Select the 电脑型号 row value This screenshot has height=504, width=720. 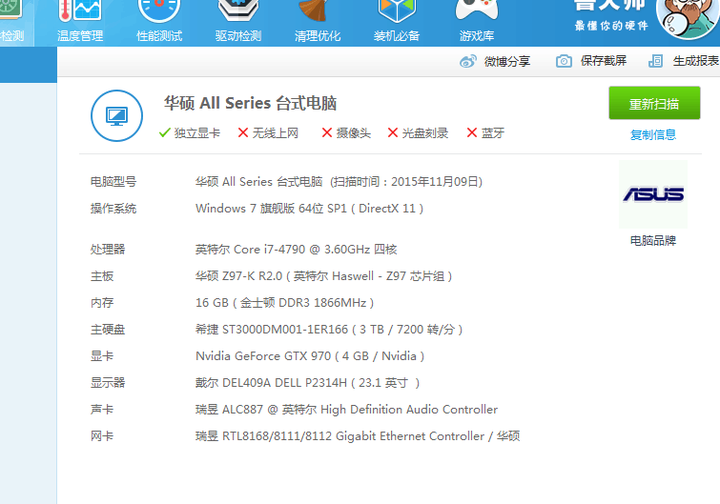click(339, 182)
